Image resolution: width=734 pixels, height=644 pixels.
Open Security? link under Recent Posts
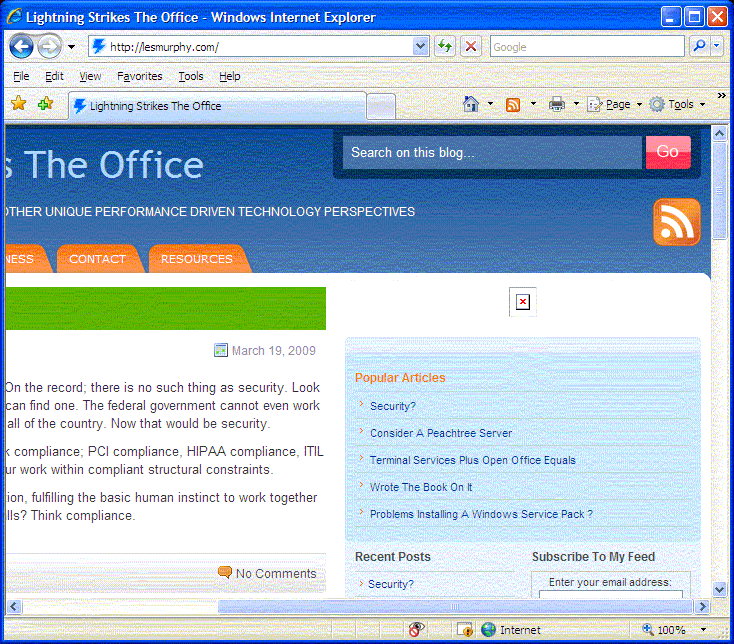click(x=391, y=584)
